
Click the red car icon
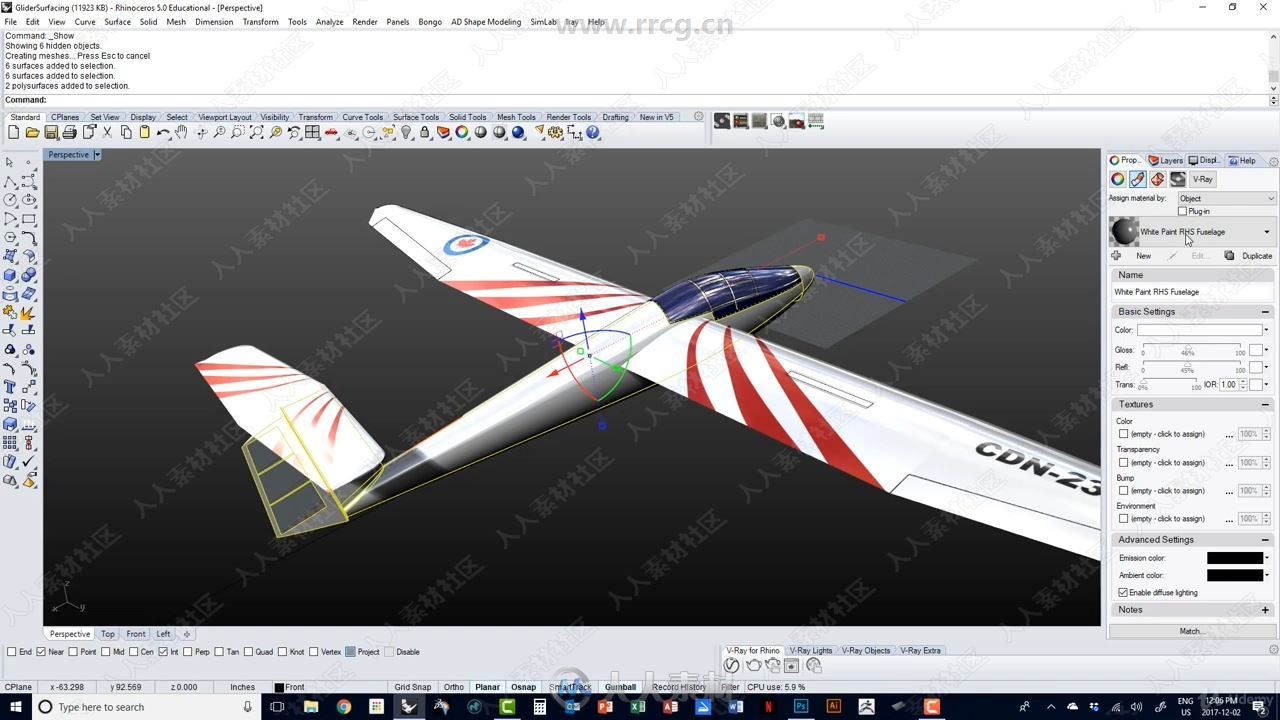tap(332, 132)
